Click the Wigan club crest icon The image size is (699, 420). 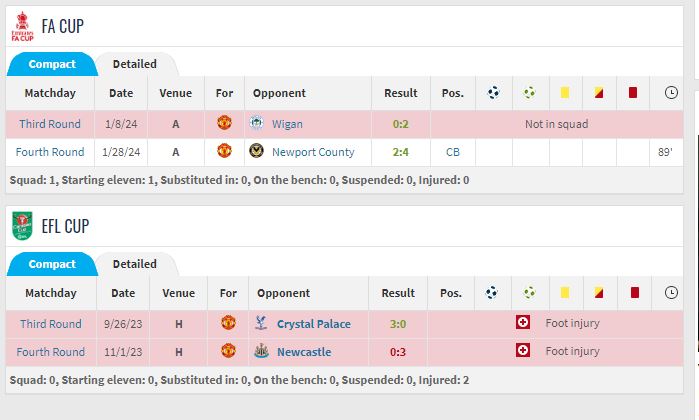[259, 124]
